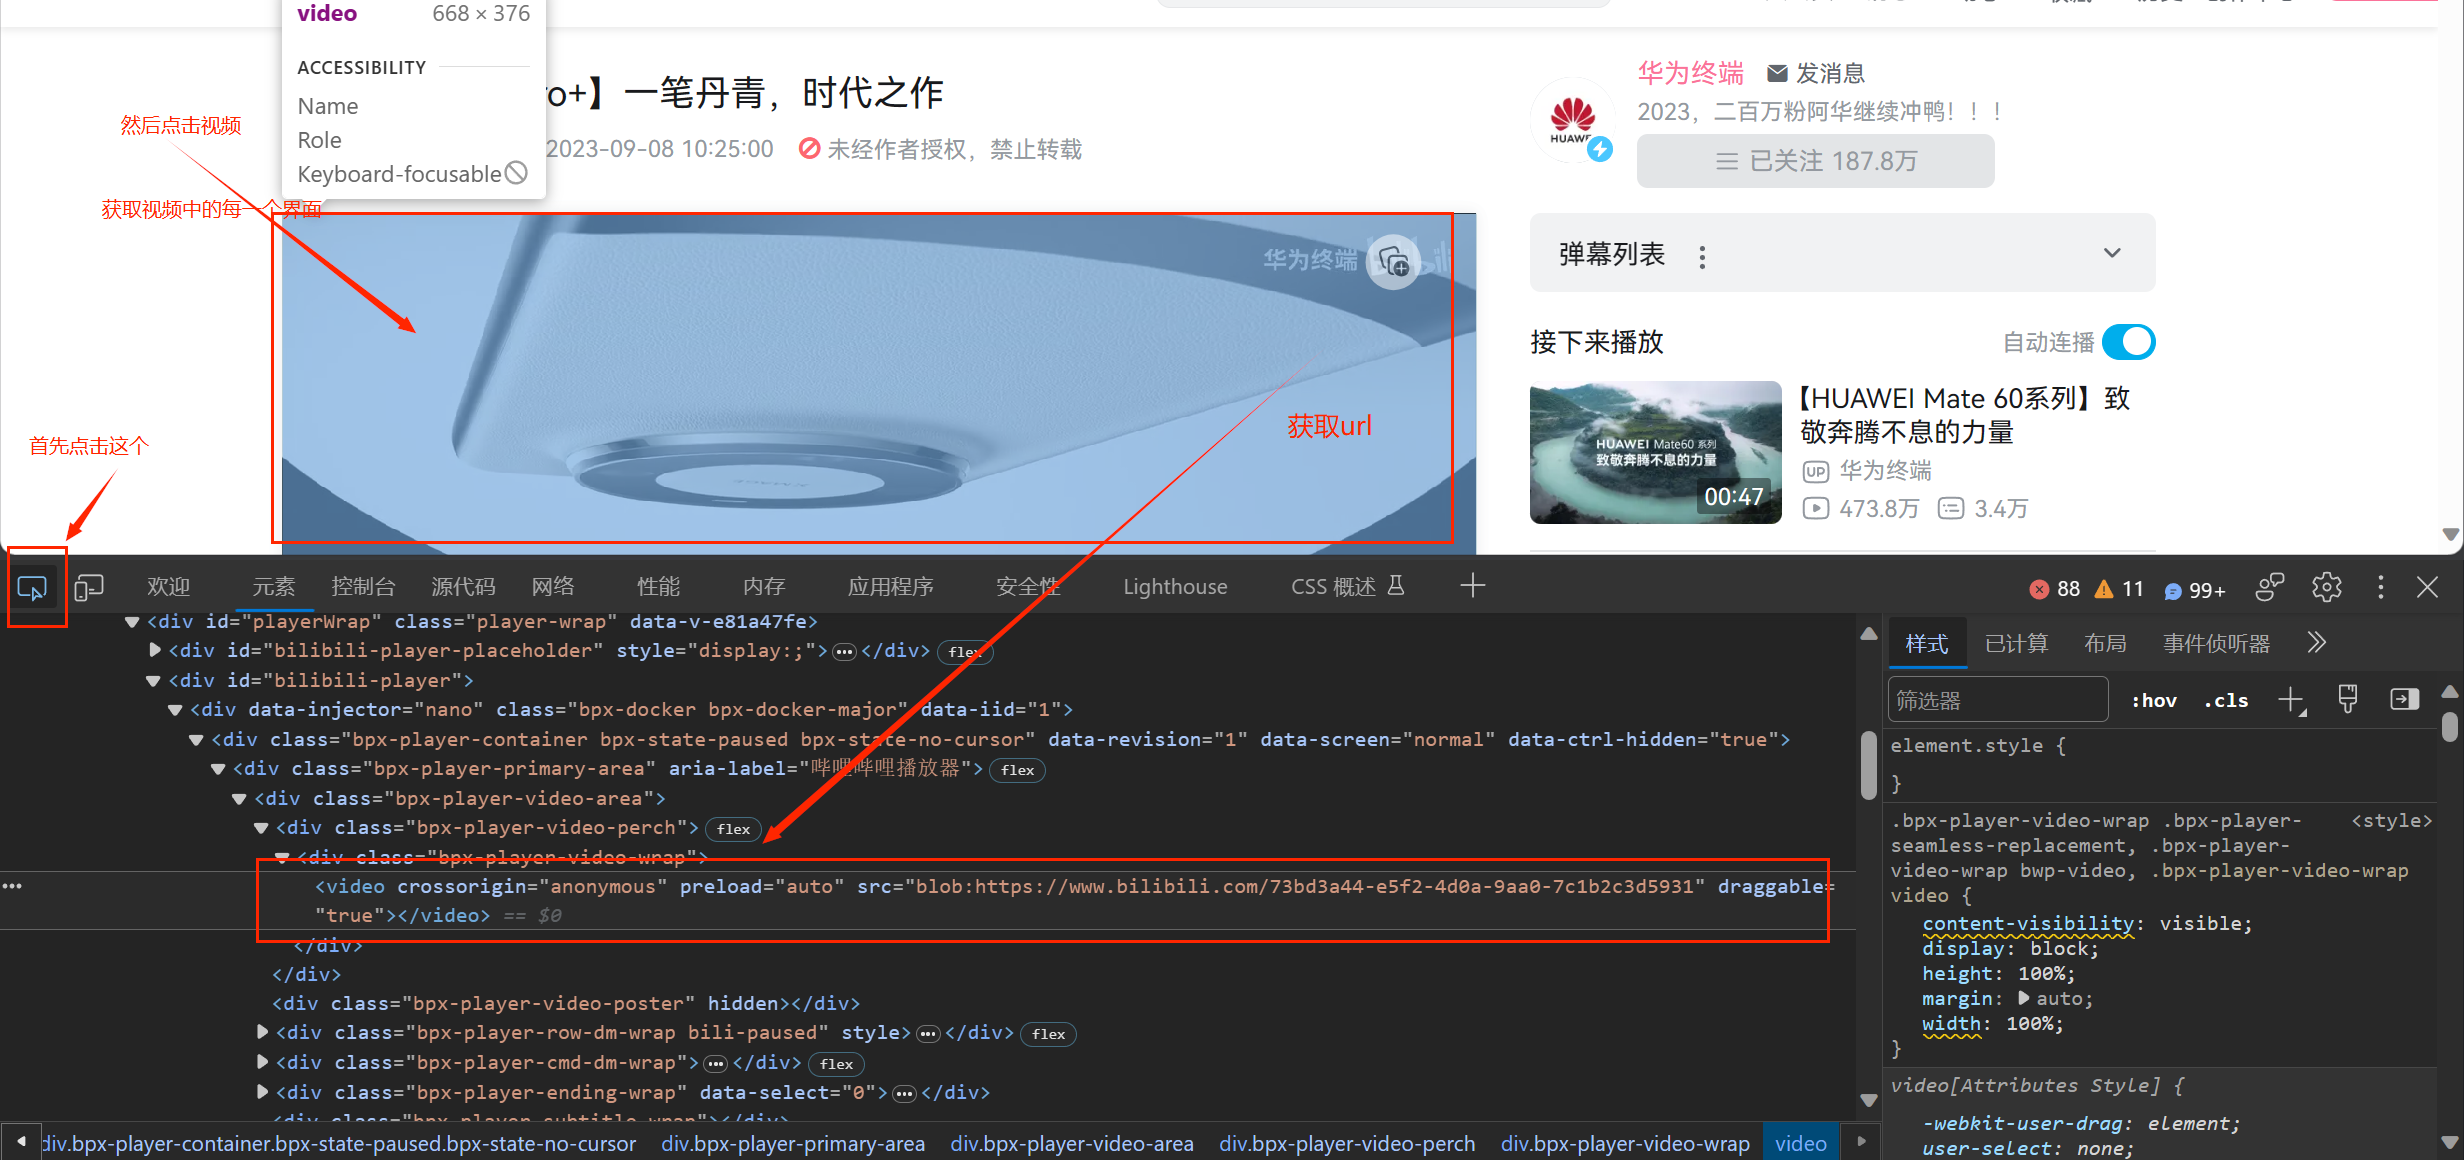Screen dimensions: 2464x1160
Task: Expand bpx-player-ending-wrap node
Action: (x=262, y=1092)
